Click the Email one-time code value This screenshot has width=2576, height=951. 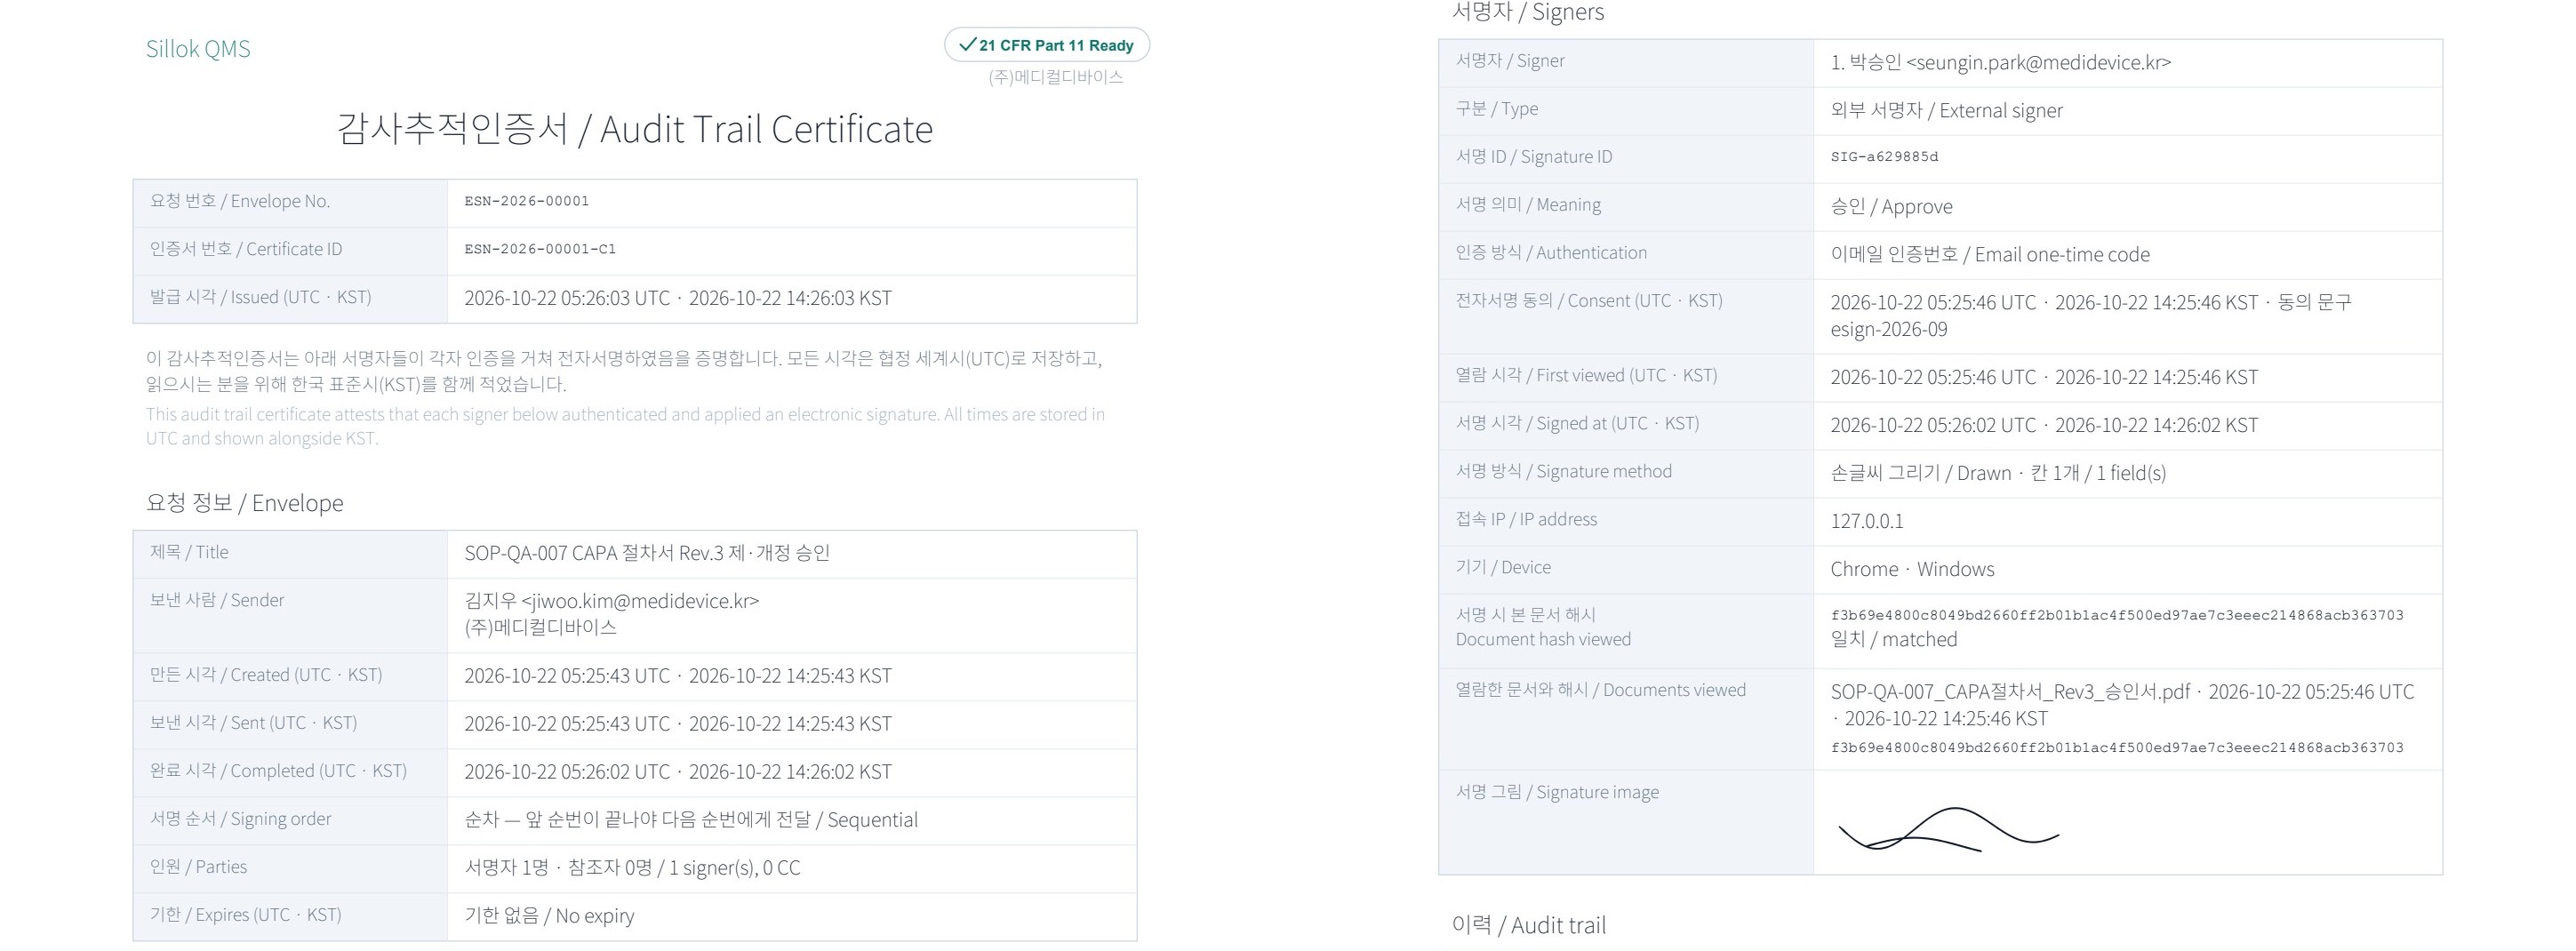click(x=1990, y=254)
